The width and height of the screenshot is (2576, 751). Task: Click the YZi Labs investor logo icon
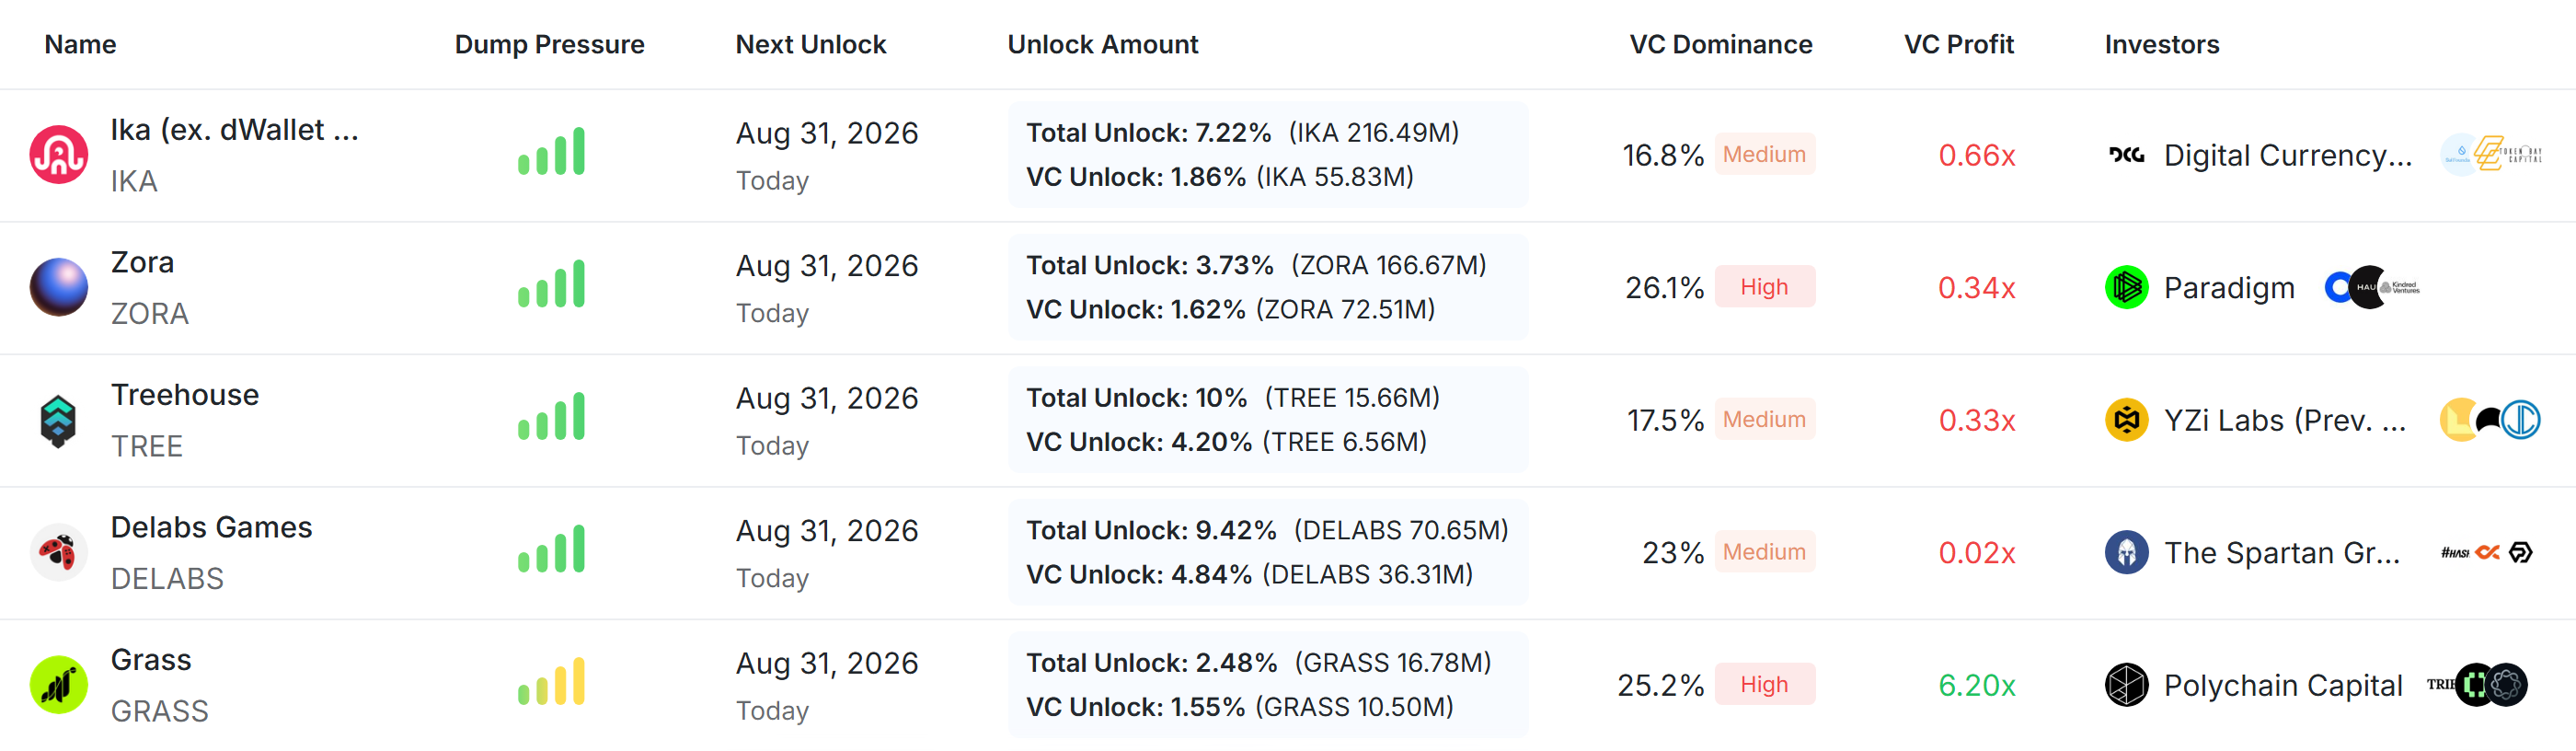[x=2127, y=420]
